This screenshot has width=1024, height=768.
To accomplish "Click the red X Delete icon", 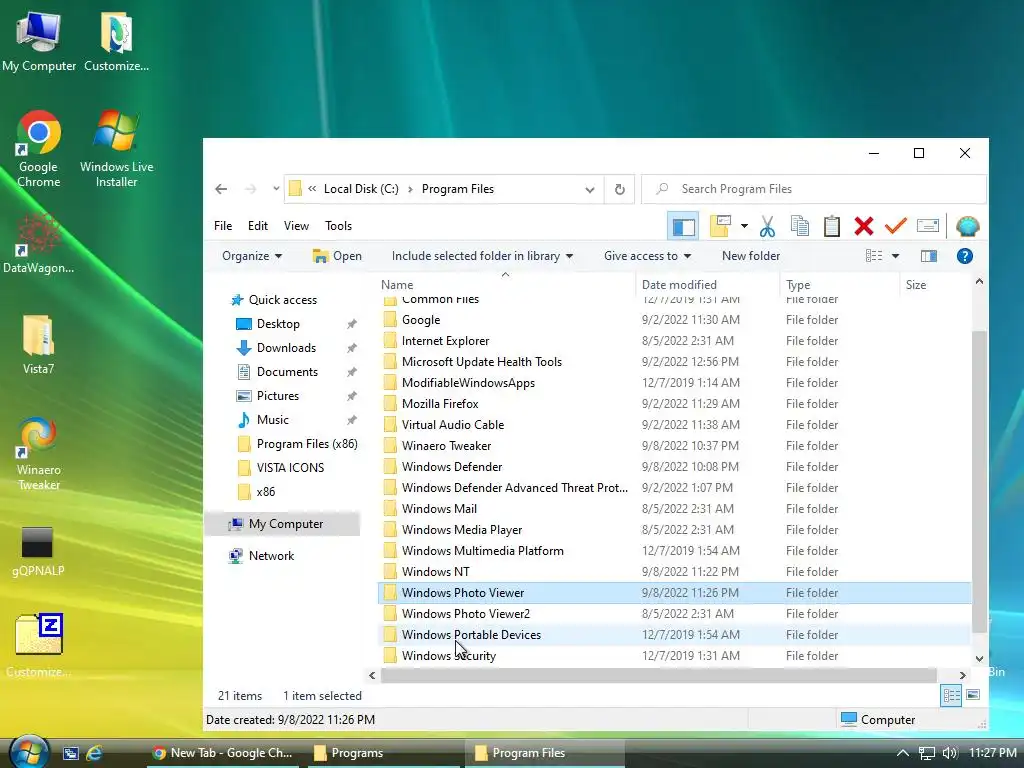I will 863,226.
